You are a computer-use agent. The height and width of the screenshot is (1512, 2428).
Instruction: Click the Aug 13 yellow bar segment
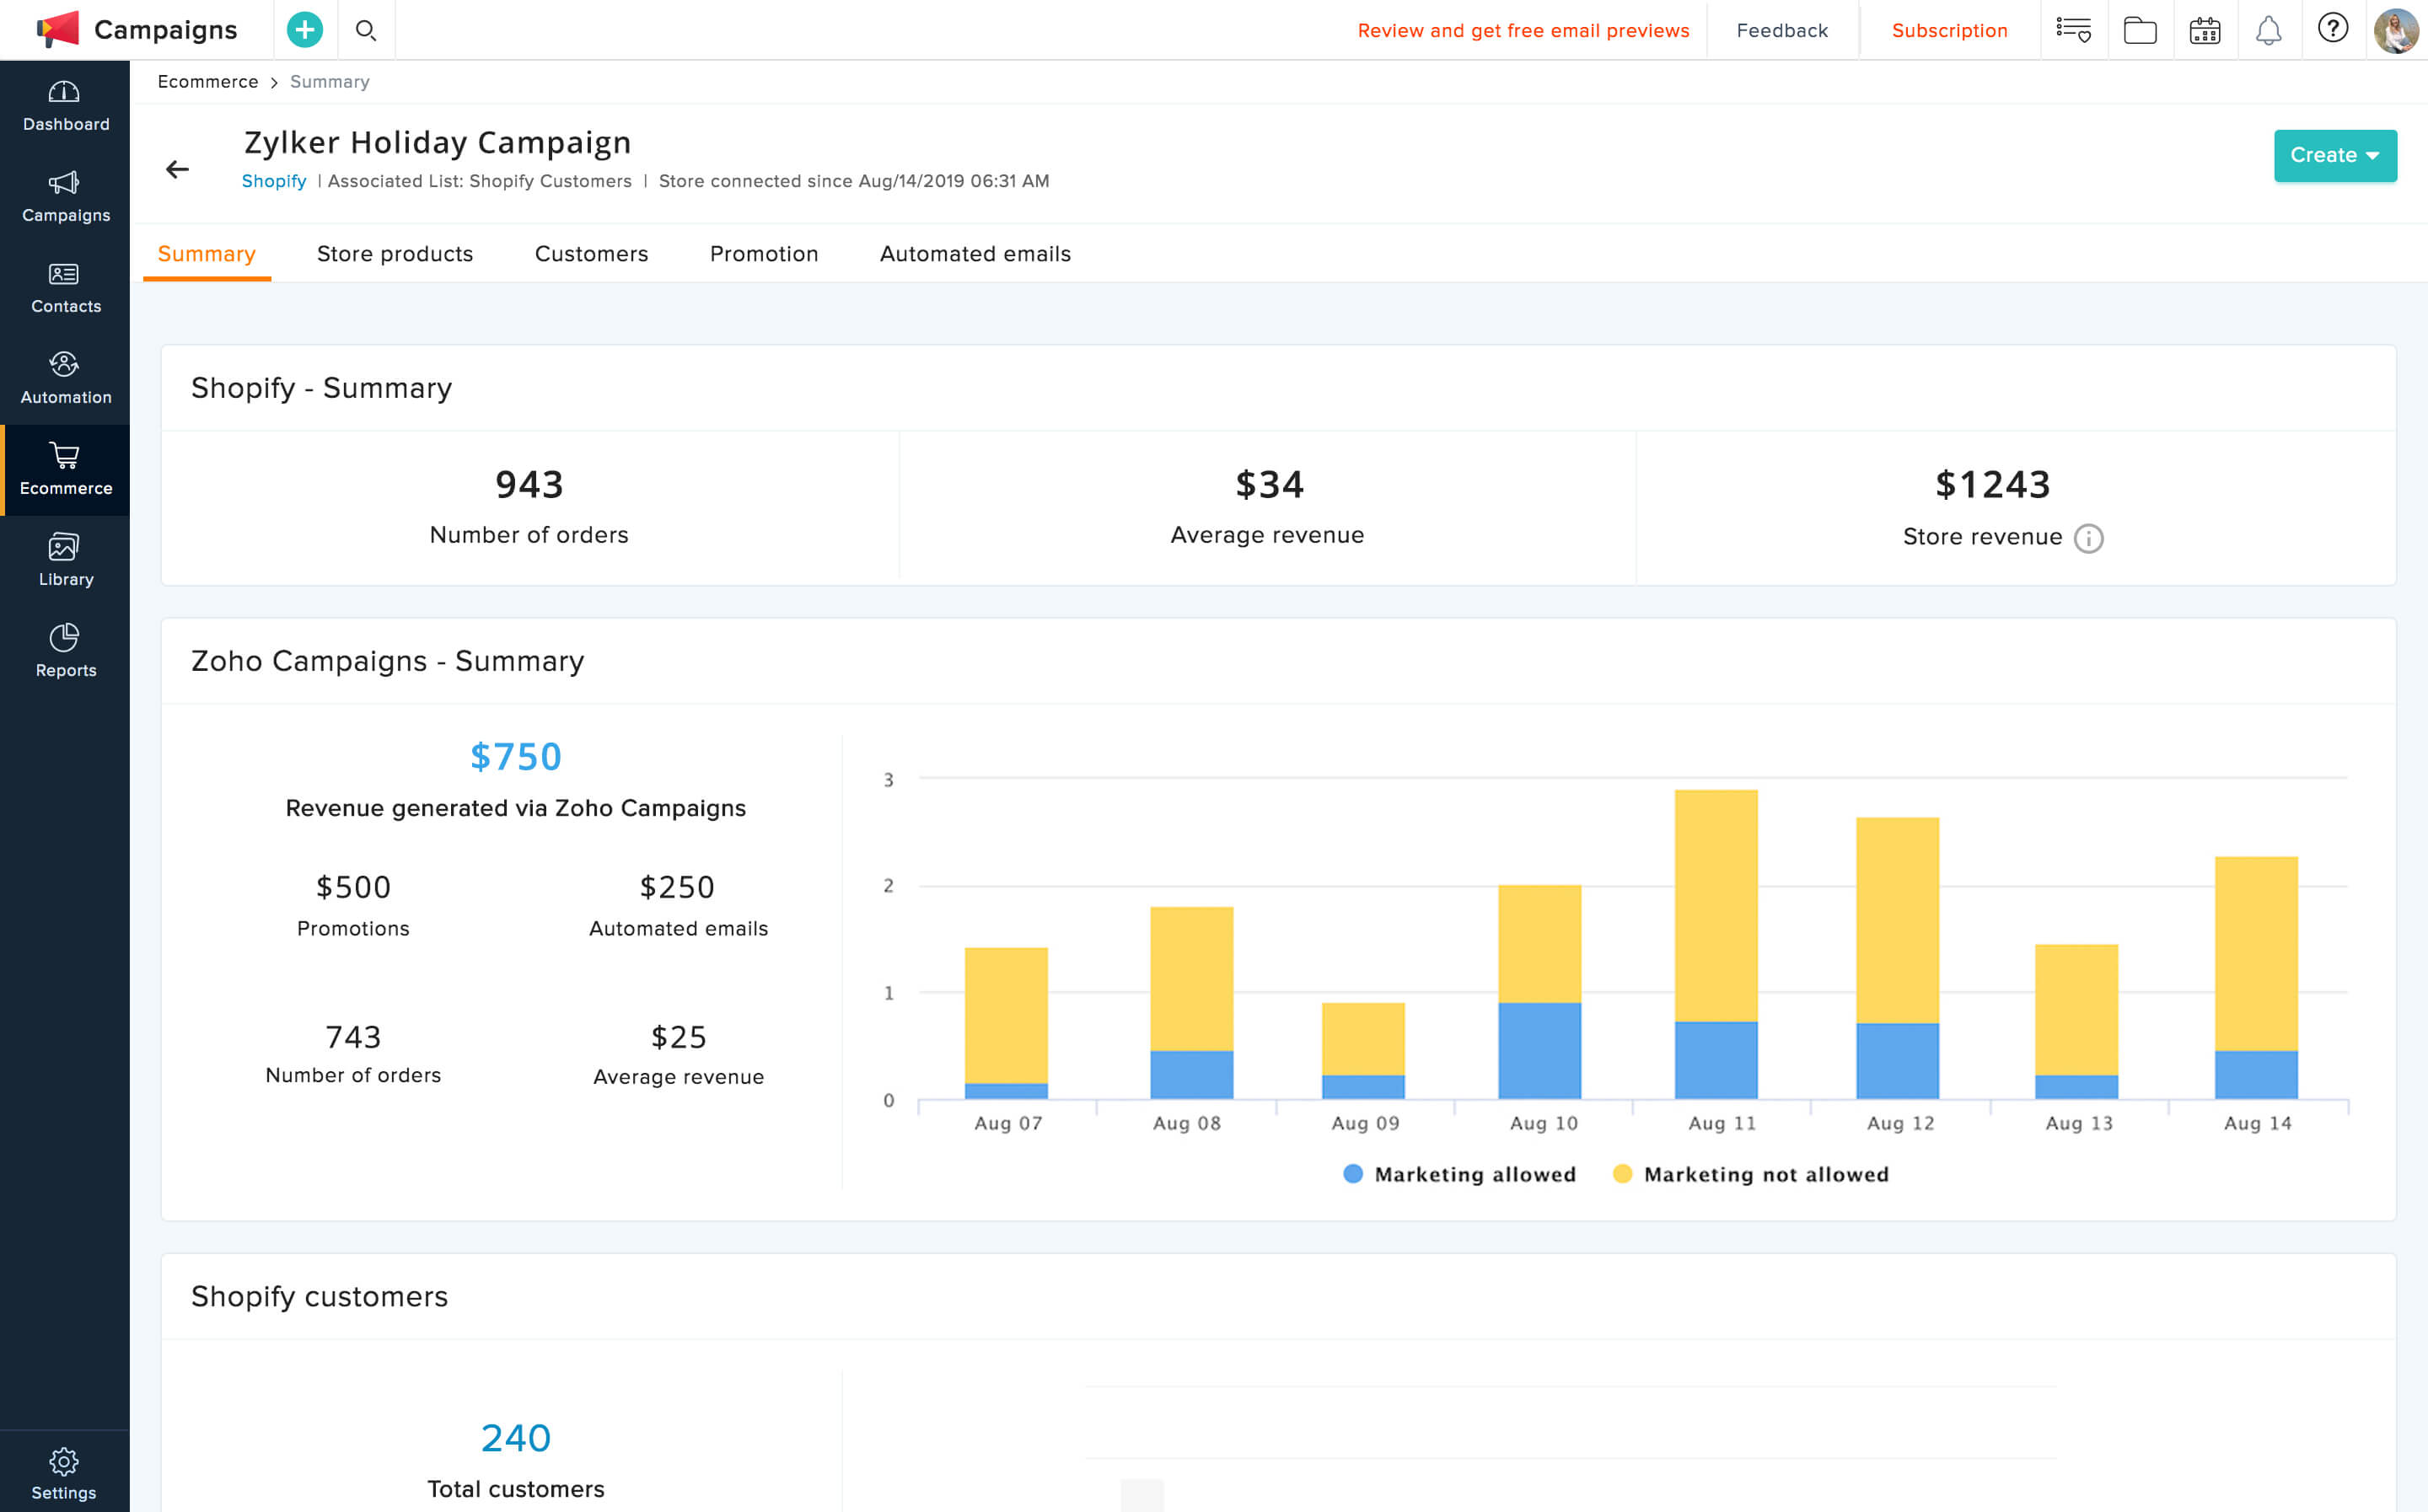pyautogui.click(x=2076, y=1009)
